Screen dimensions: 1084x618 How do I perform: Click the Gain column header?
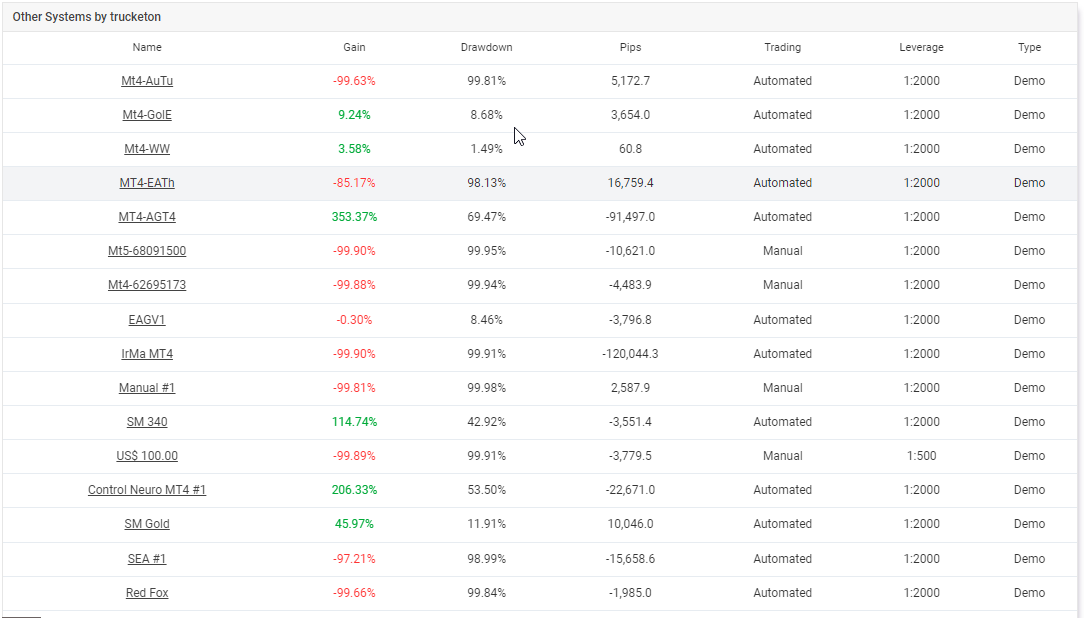pyautogui.click(x=354, y=47)
